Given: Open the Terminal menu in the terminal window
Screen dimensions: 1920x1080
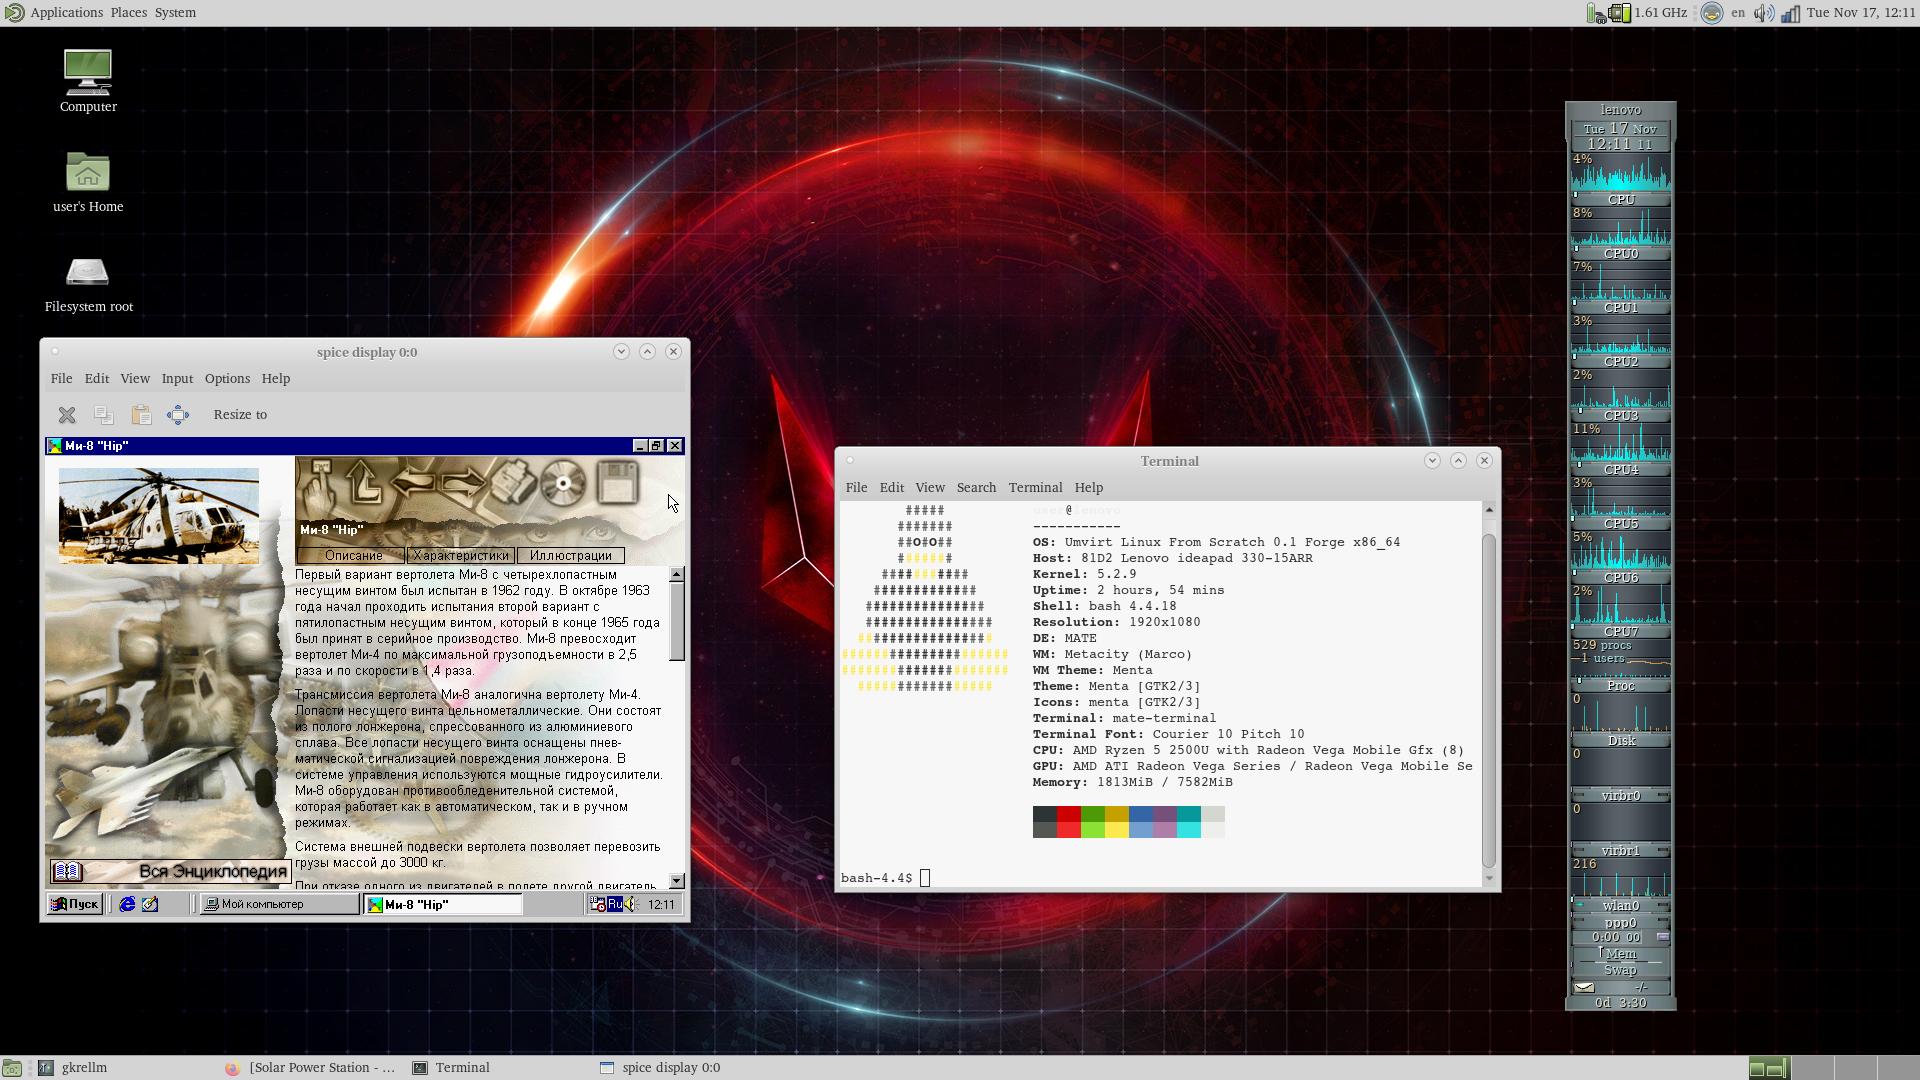Looking at the screenshot, I should [x=1034, y=488].
